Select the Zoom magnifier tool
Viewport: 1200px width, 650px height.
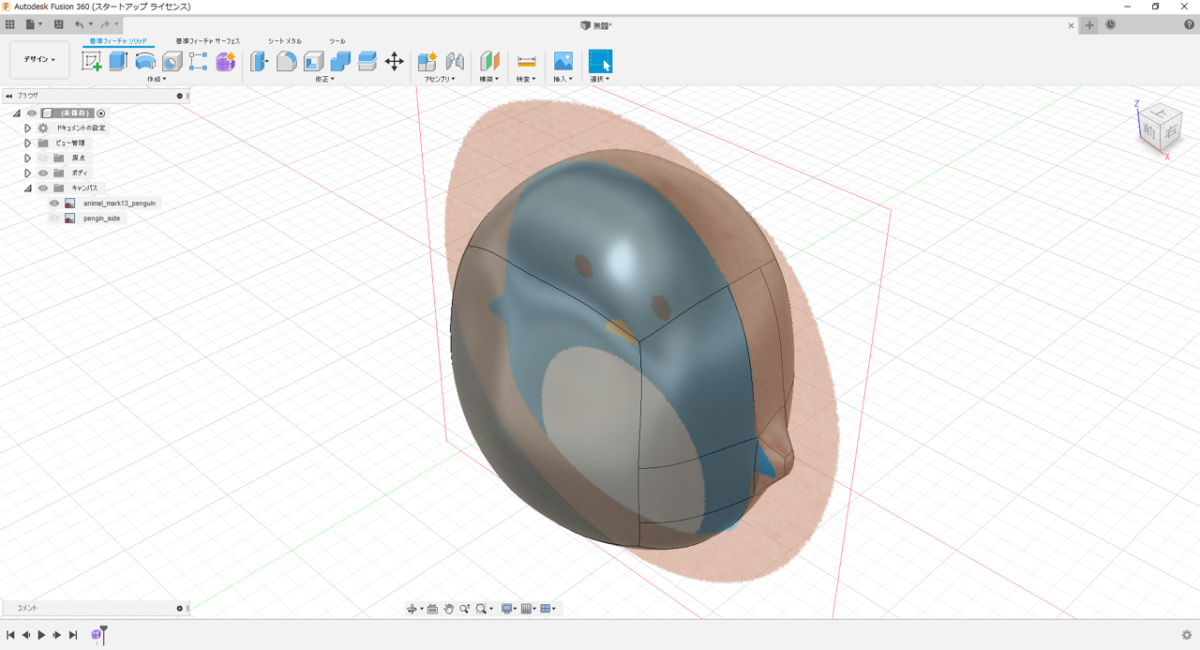click(x=465, y=608)
